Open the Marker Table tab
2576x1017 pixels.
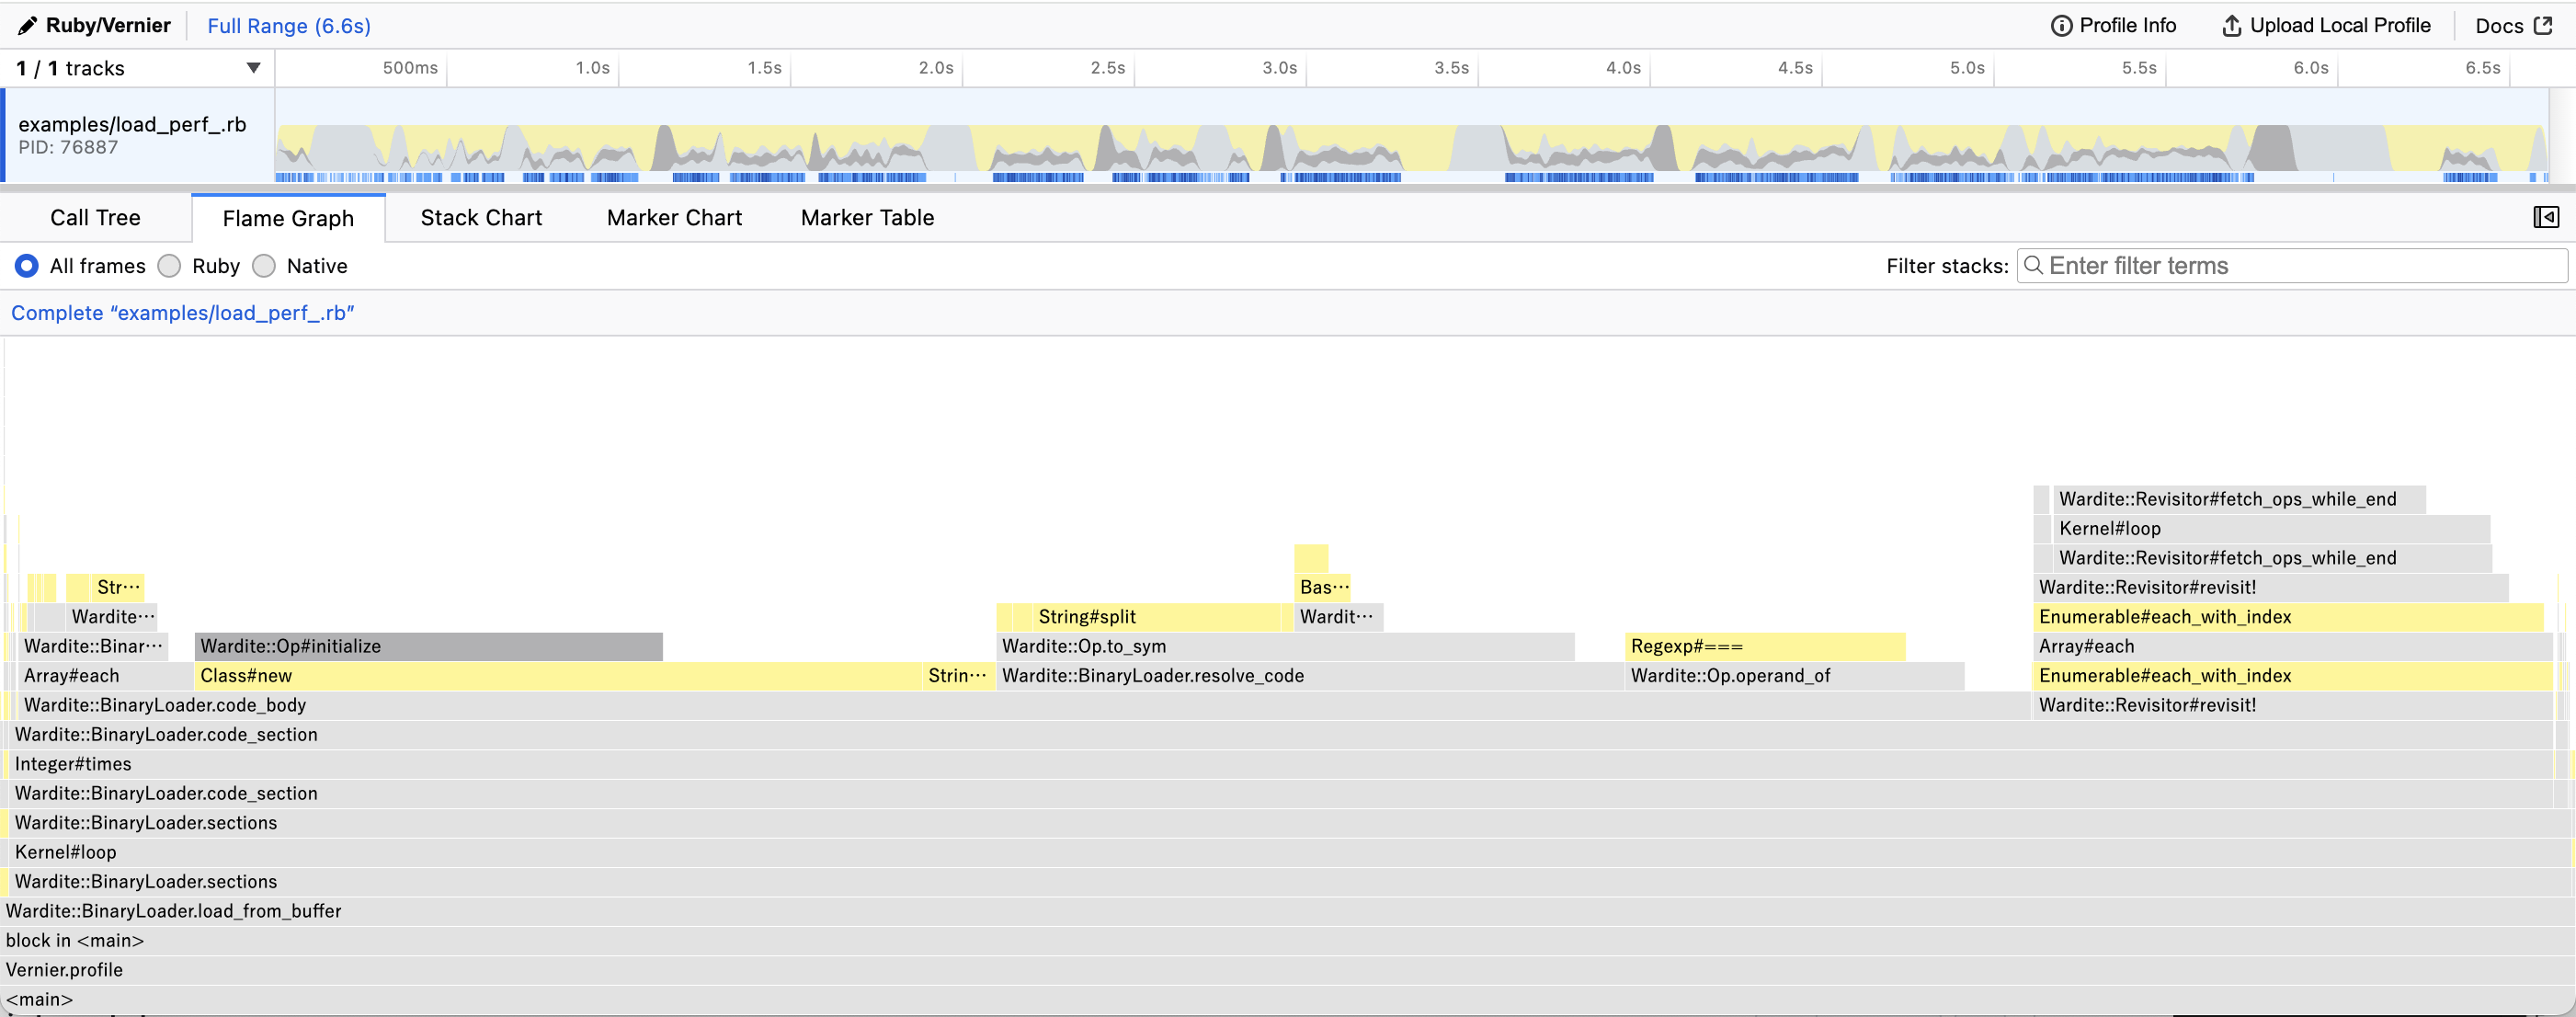point(867,218)
